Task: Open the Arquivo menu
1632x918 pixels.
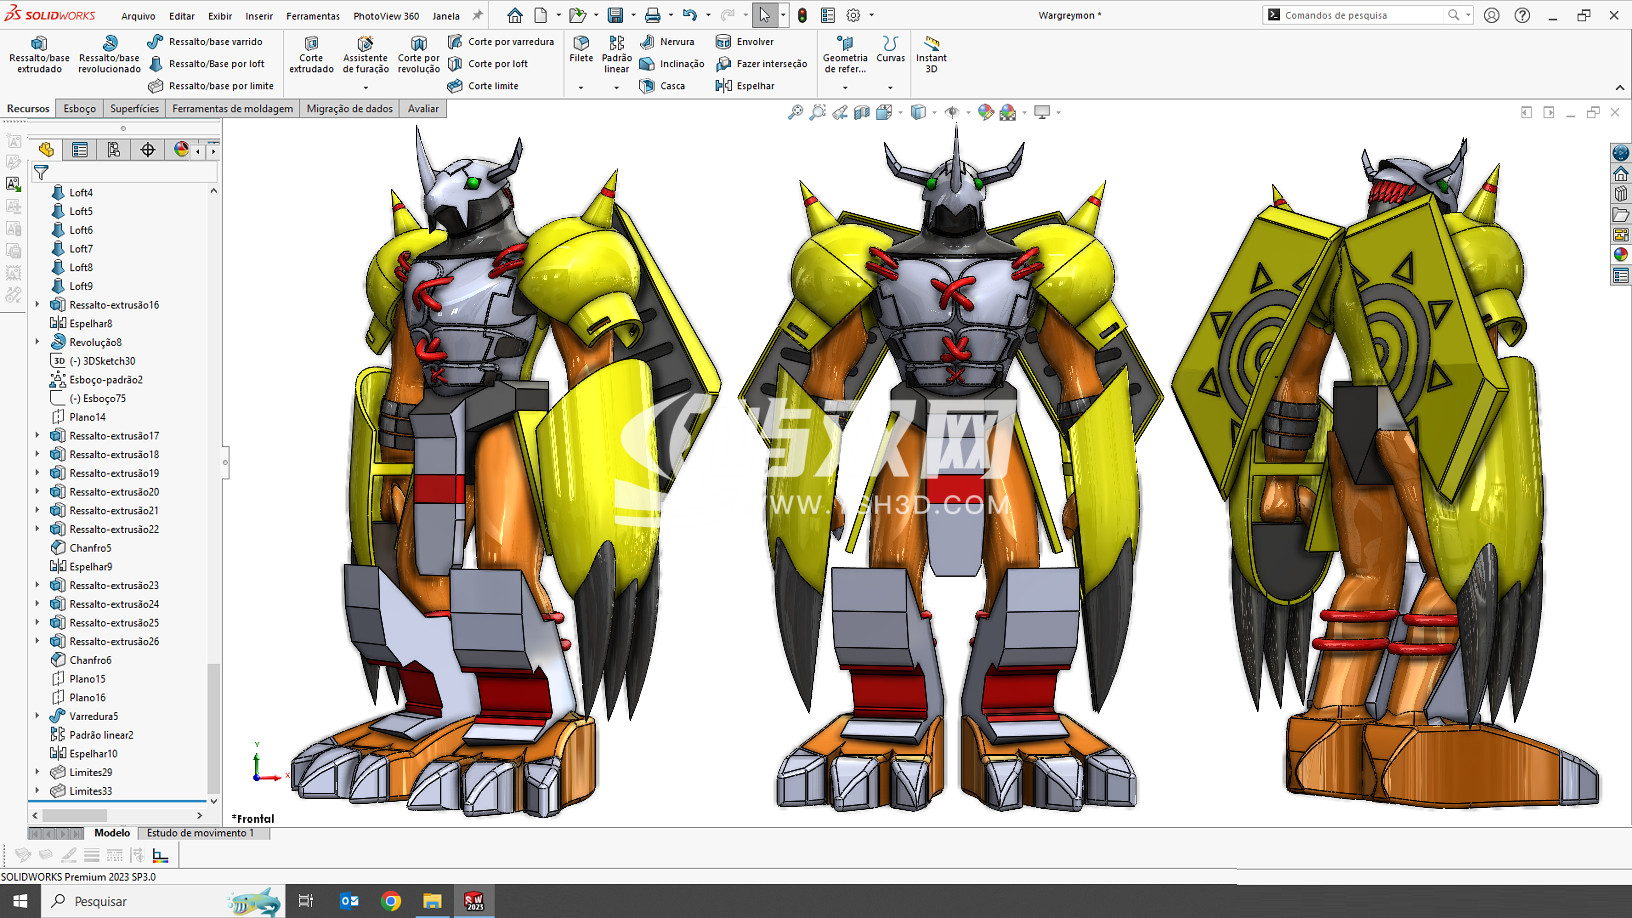Action: point(138,16)
